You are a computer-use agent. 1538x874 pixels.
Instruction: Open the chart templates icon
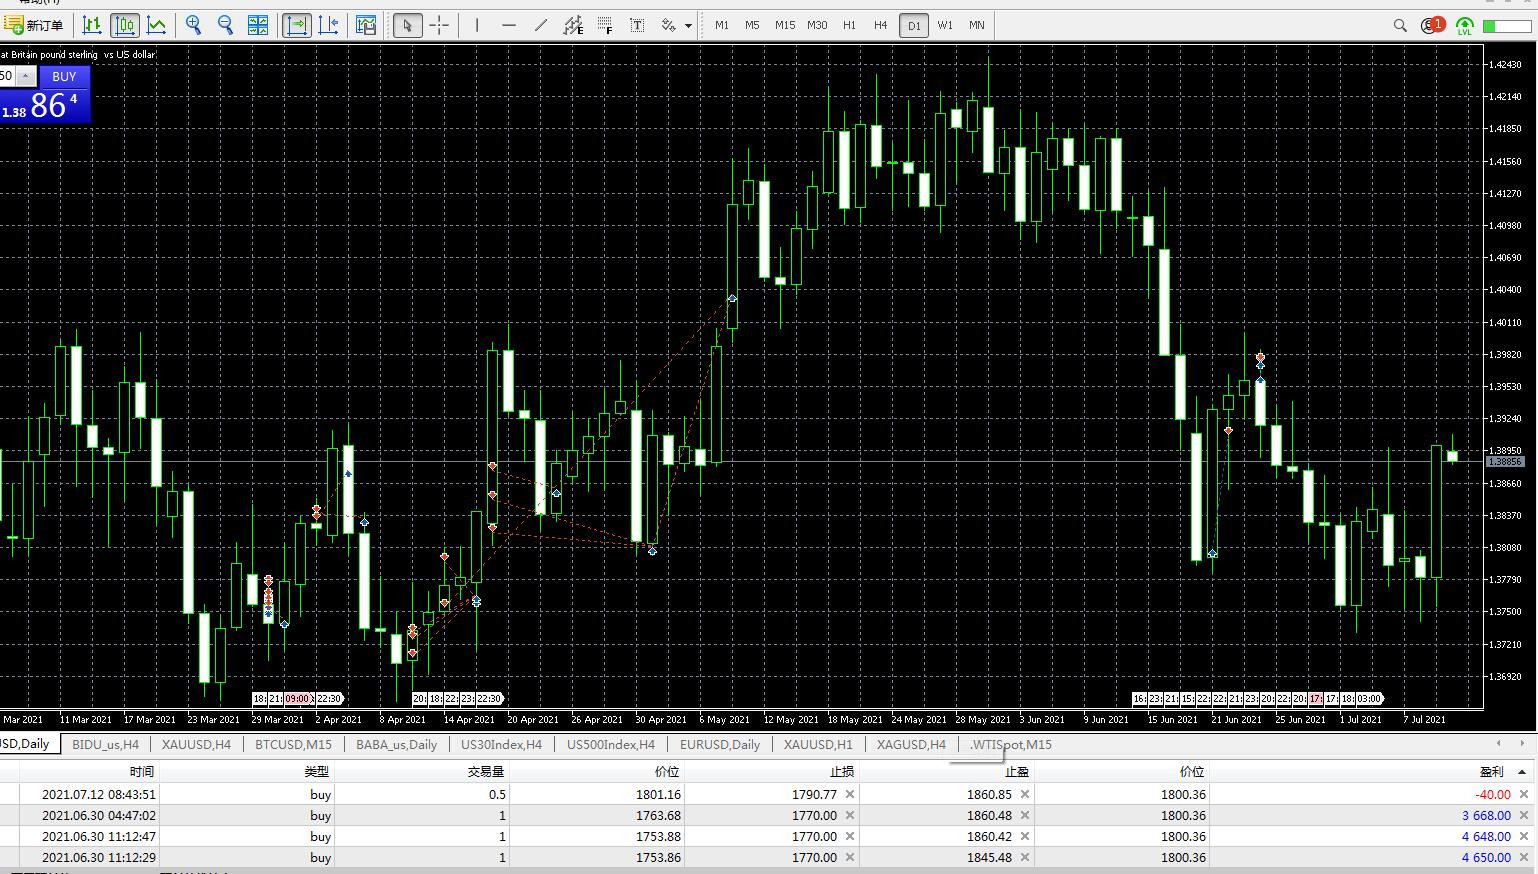click(x=366, y=25)
